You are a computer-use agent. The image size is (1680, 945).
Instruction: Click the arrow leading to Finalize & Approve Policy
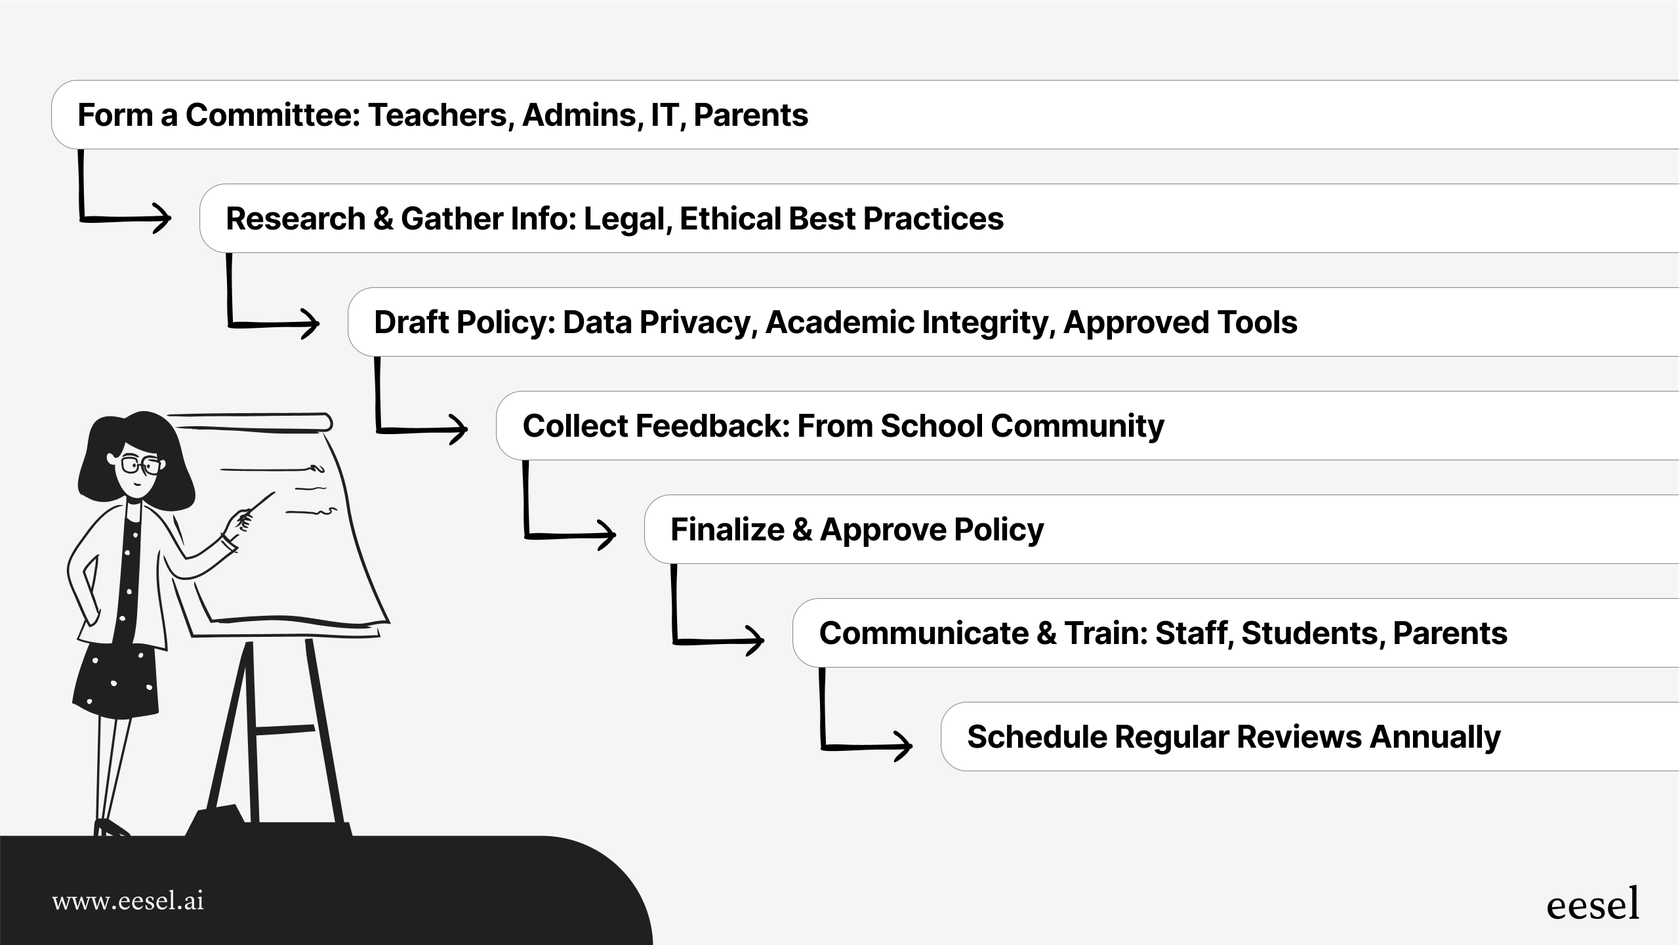569,534
